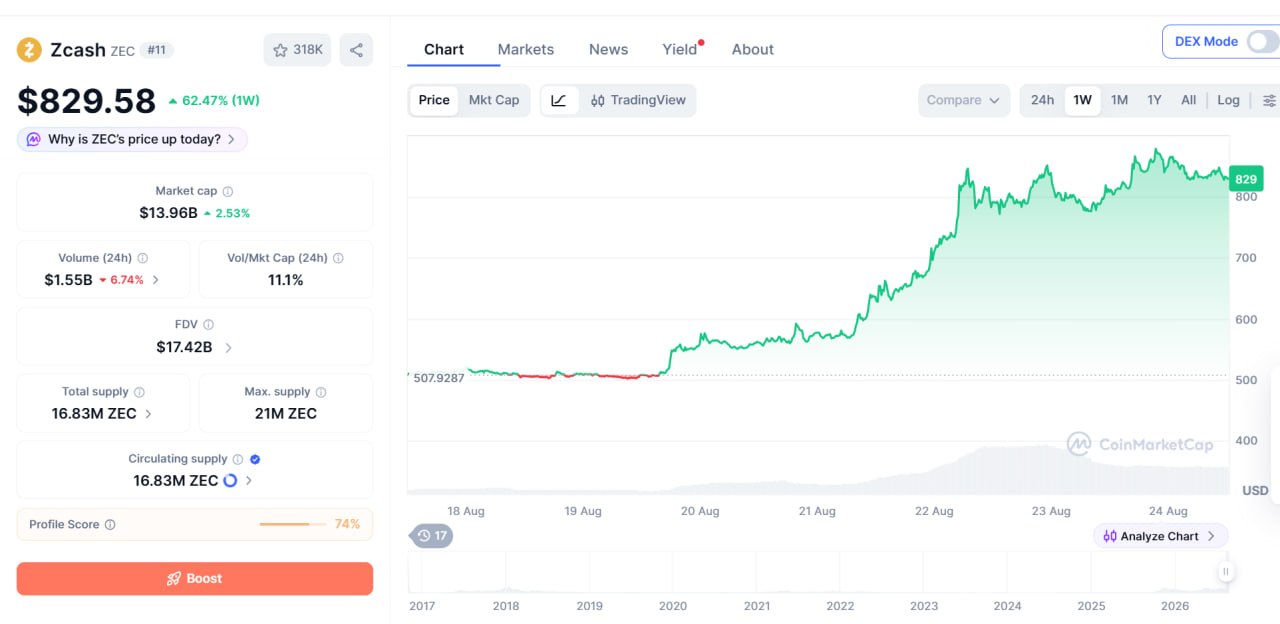The image size is (1280, 624).
Task: Click the share icon next to 318K
Action: click(x=356, y=50)
